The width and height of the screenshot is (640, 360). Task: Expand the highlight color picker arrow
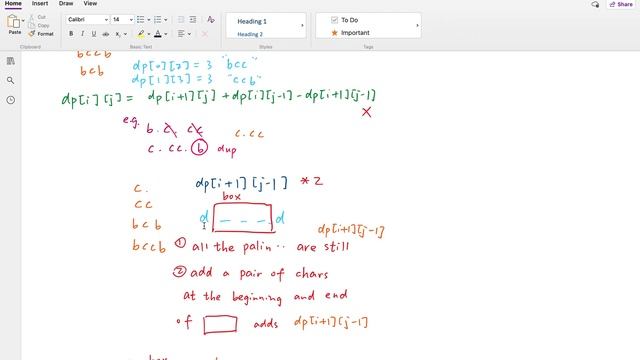(149, 34)
